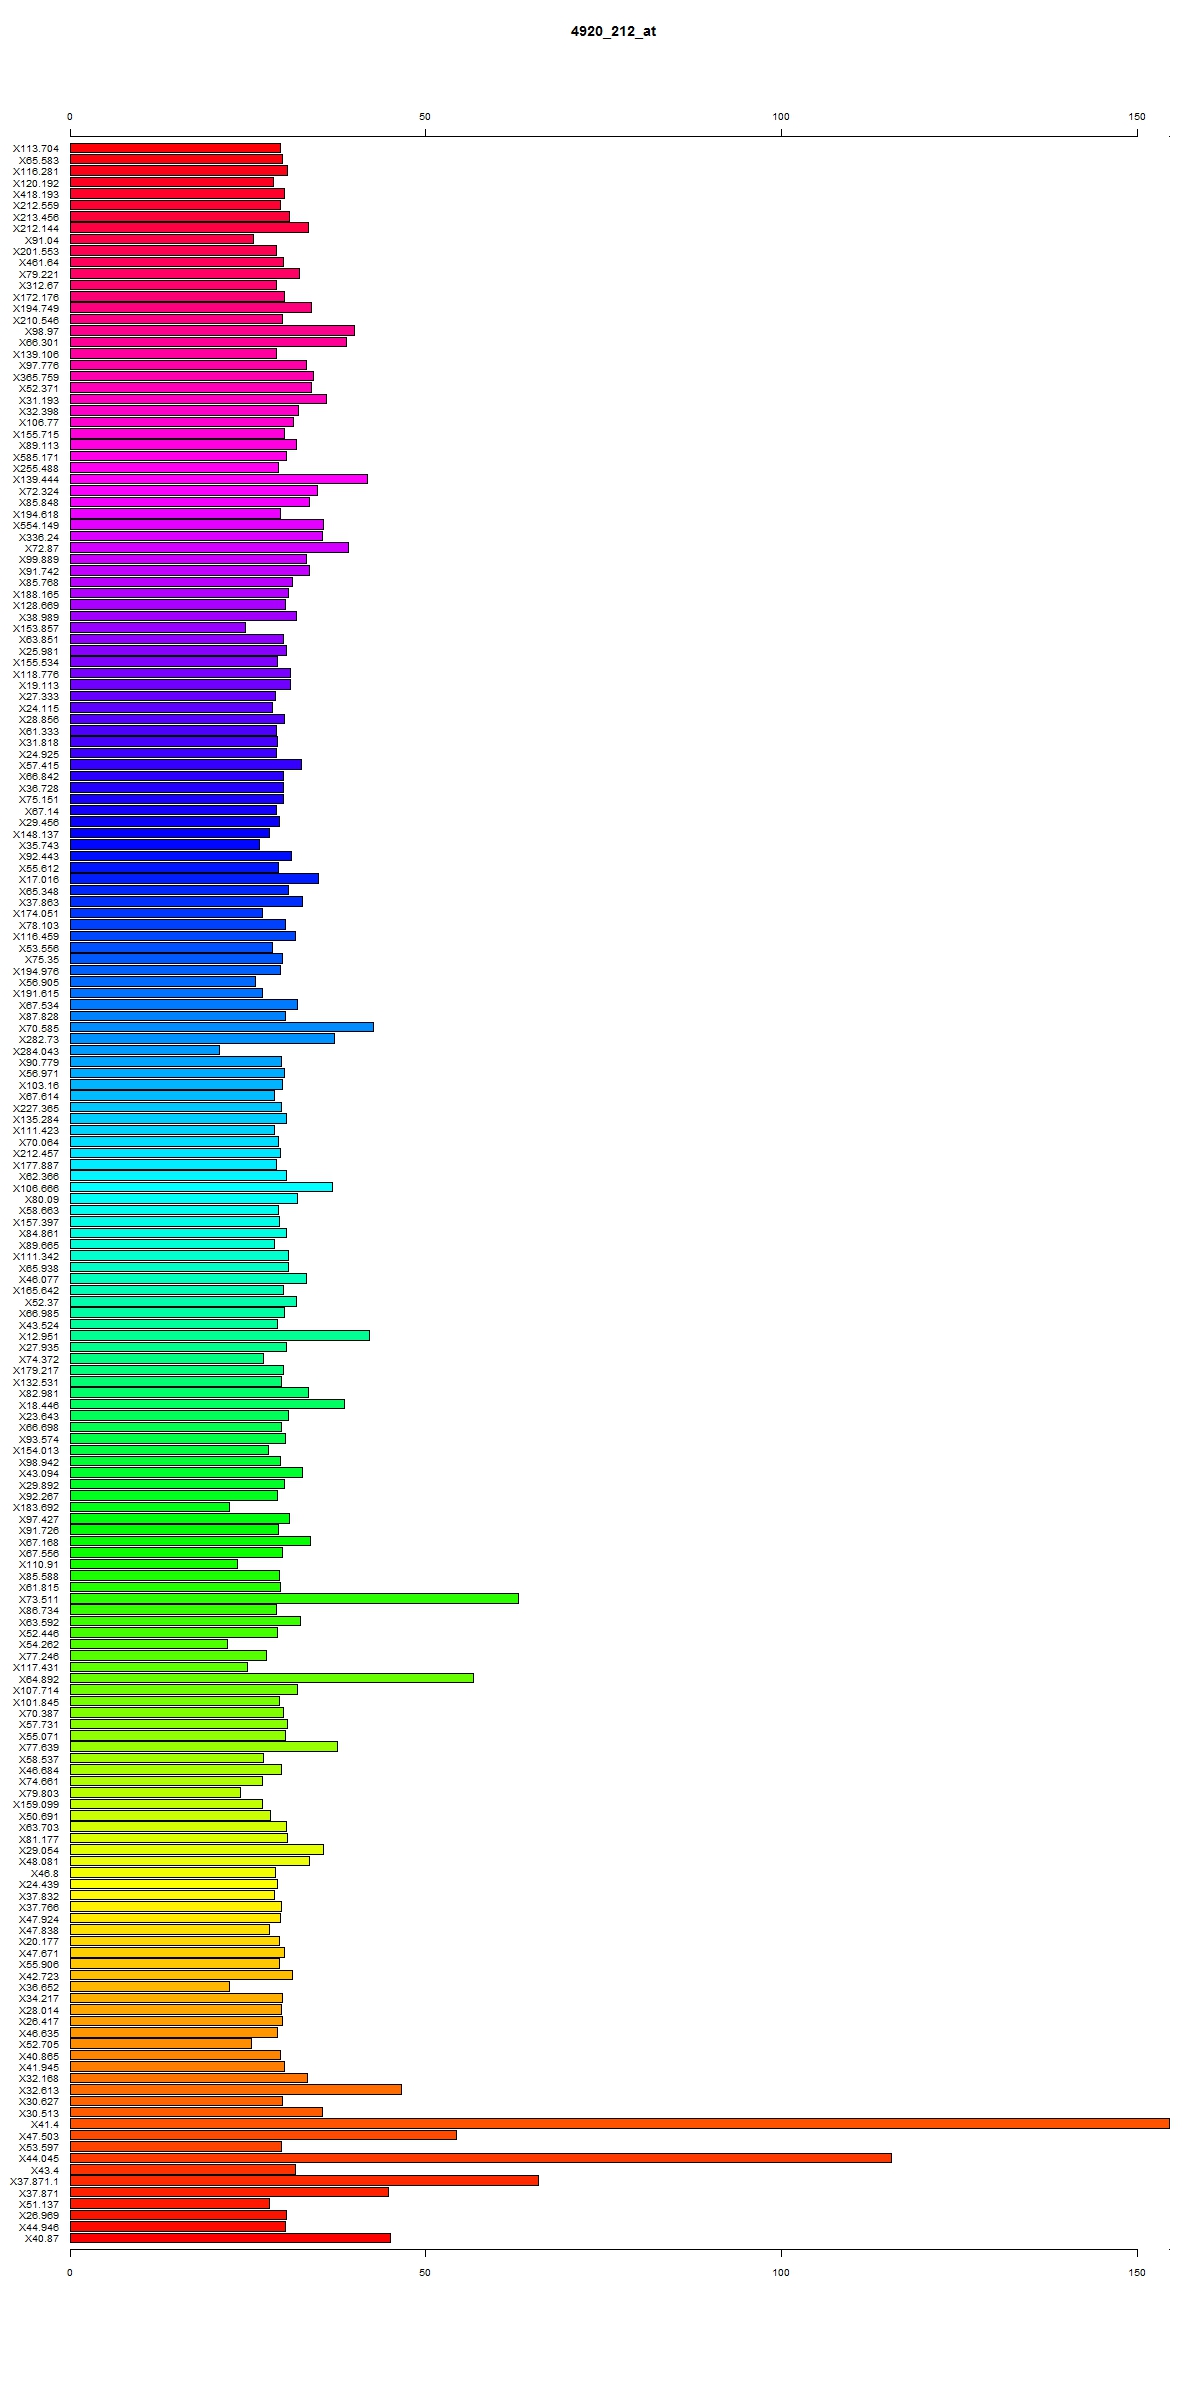Click the chart title 4920_212_at
1200x2400 pixels.
click(x=613, y=31)
